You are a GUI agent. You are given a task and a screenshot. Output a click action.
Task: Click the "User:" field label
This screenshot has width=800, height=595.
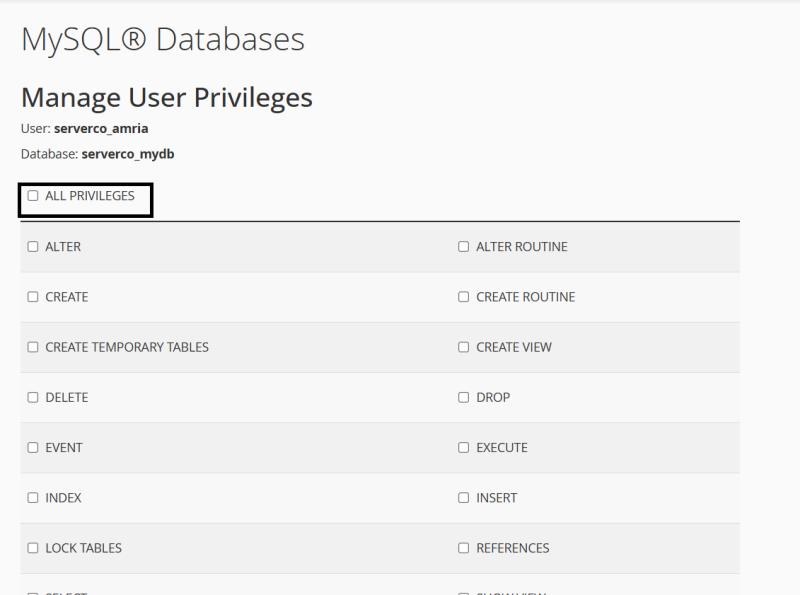point(35,129)
